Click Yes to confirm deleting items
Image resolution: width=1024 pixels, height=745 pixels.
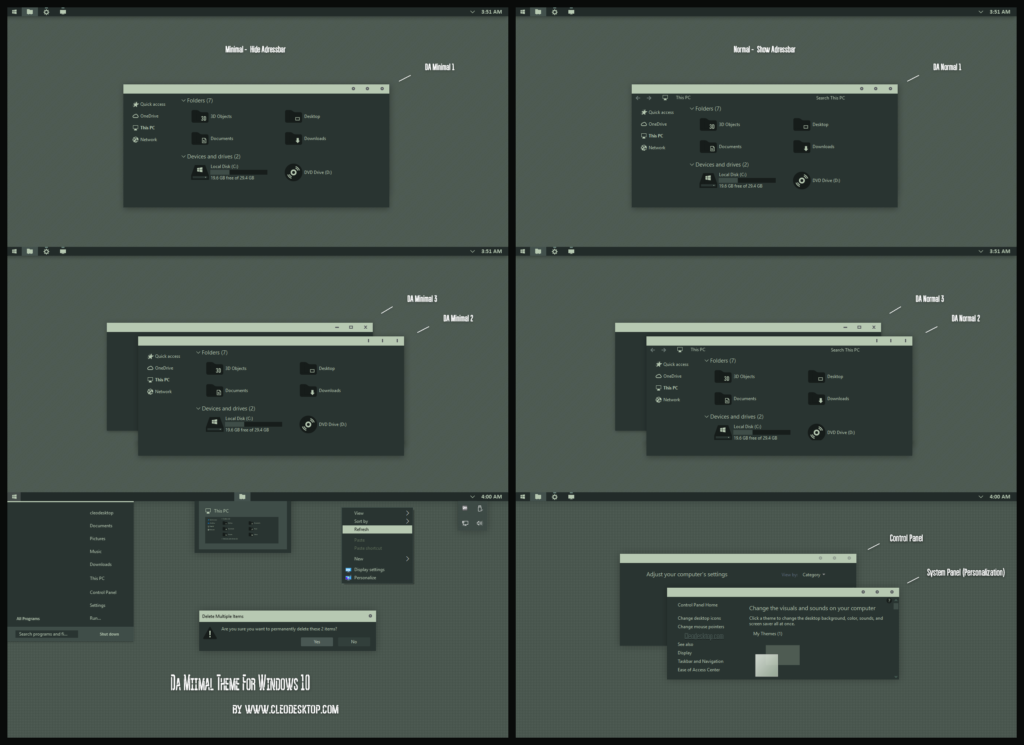pos(318,641)
